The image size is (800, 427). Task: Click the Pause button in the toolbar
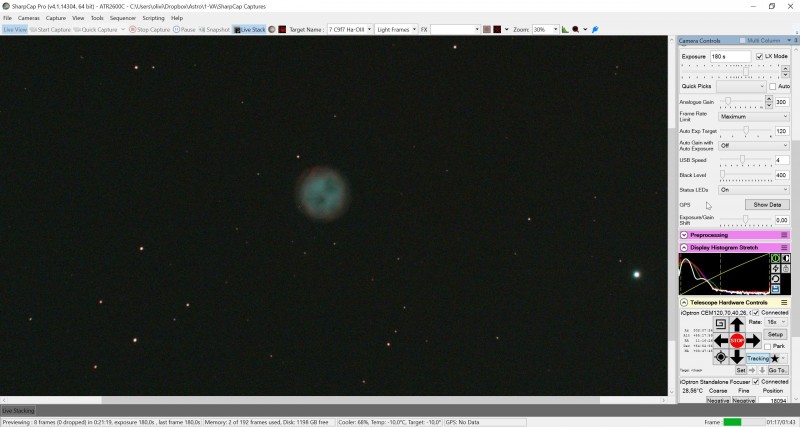click(184, 30)
